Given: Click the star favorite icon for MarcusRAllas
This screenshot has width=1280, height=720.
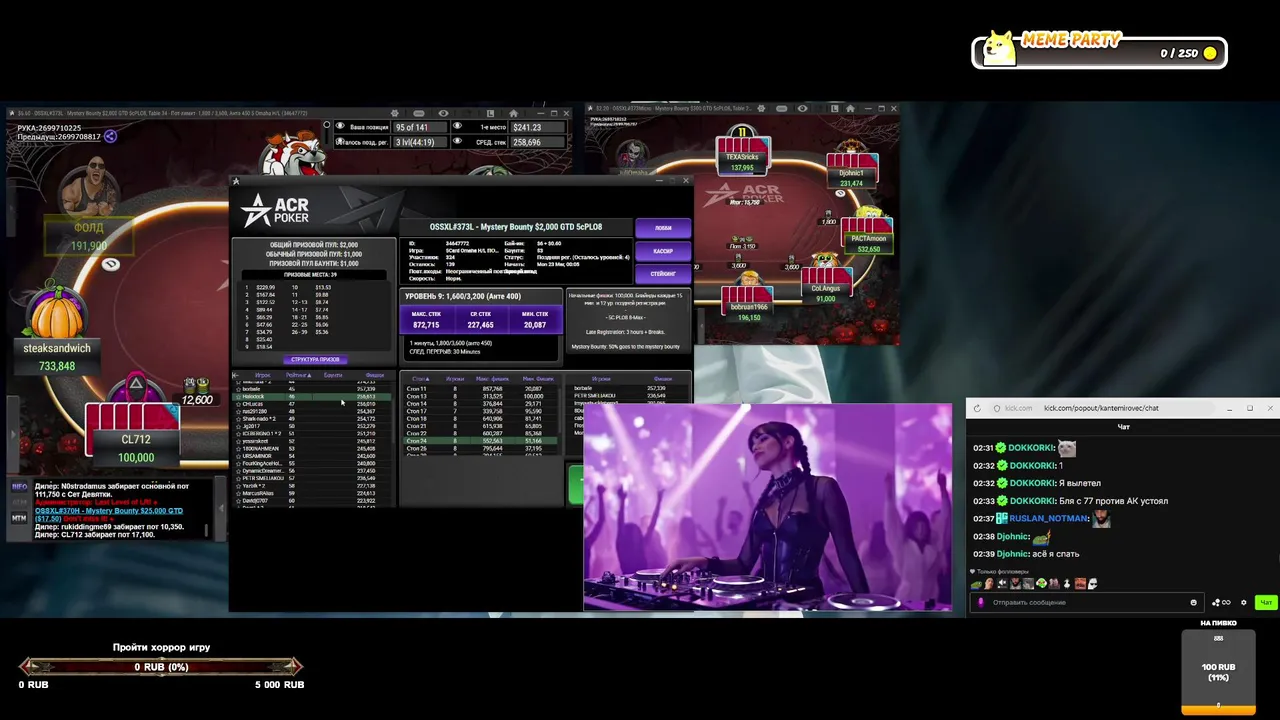Looking at the screenshot, I should pyautogui.click(x=237, y=493).
